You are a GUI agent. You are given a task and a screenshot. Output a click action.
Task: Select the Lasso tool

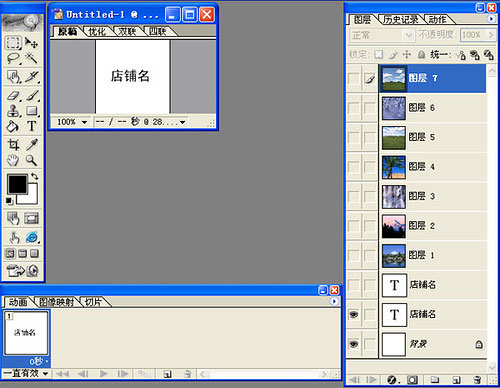(13, 58)
